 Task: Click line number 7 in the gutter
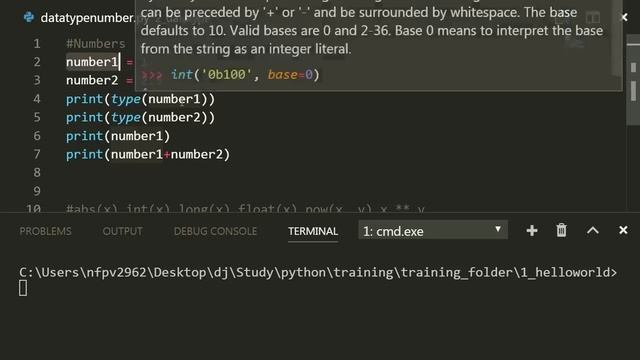click(x=37, y=154)
